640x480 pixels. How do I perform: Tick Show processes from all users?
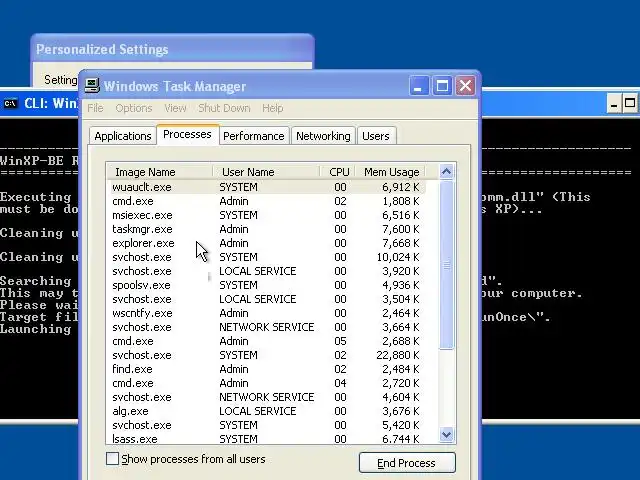pyautogui.click(x=112, y=459)
